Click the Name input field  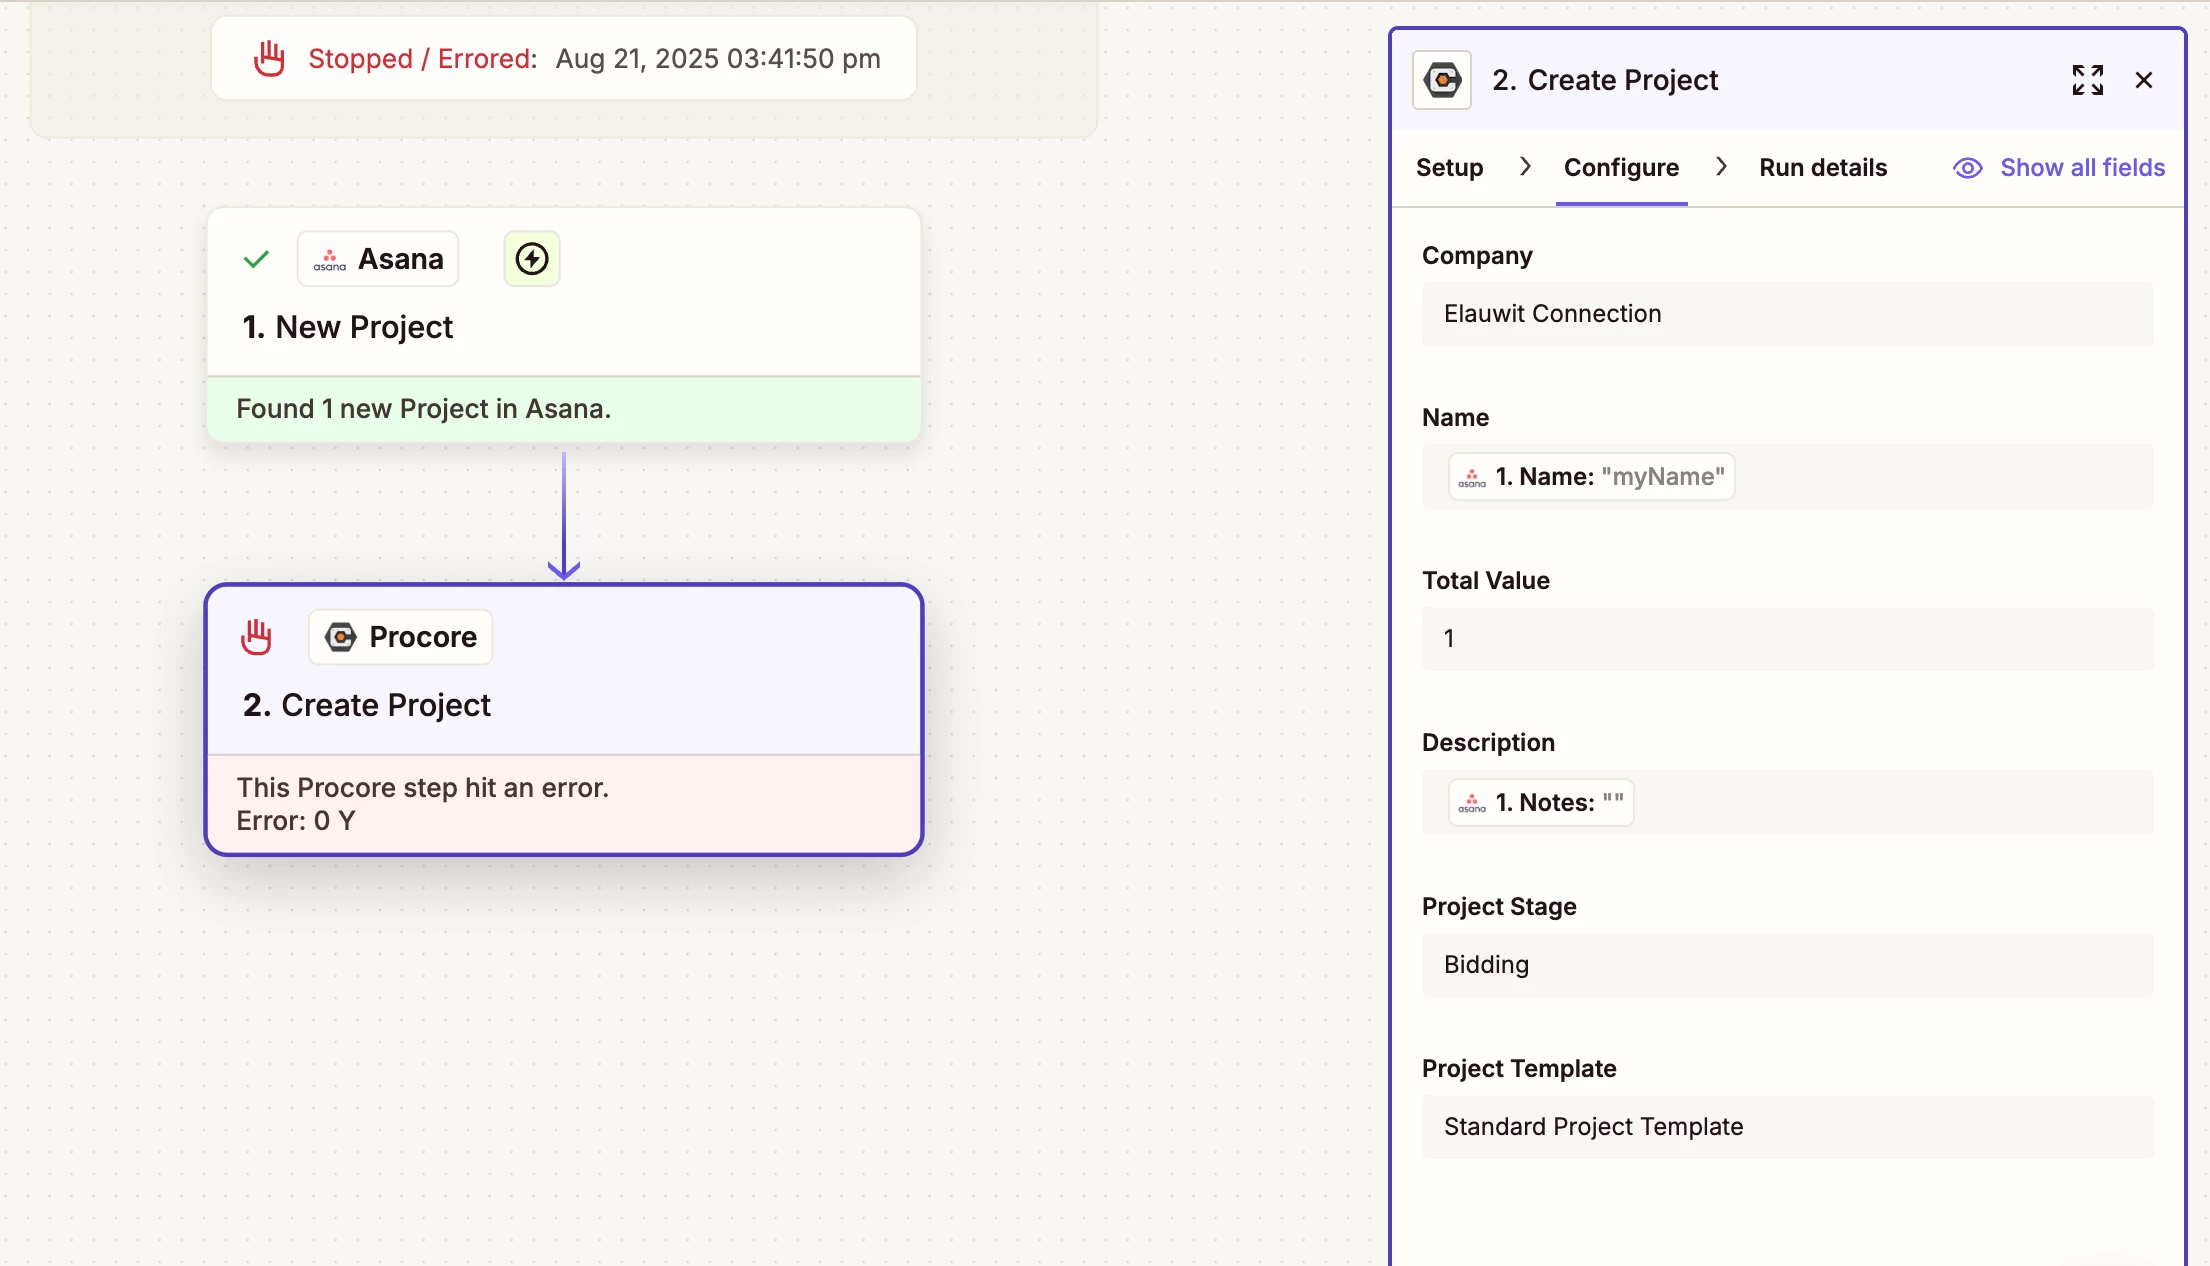click(x=1788, y=477)
